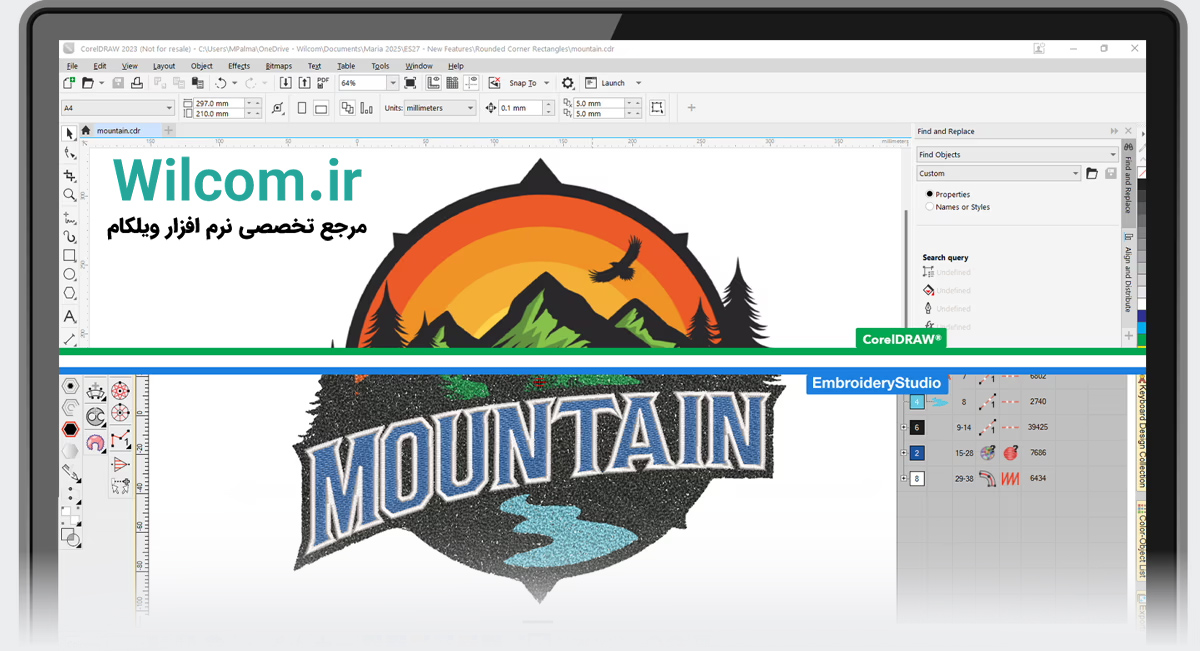Select the Text tool
The image size is (1200, 651).
70,316
